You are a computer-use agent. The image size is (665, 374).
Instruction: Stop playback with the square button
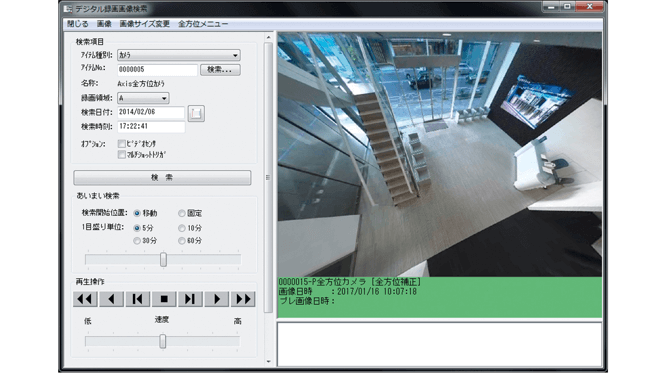click(x=164, y=299)
